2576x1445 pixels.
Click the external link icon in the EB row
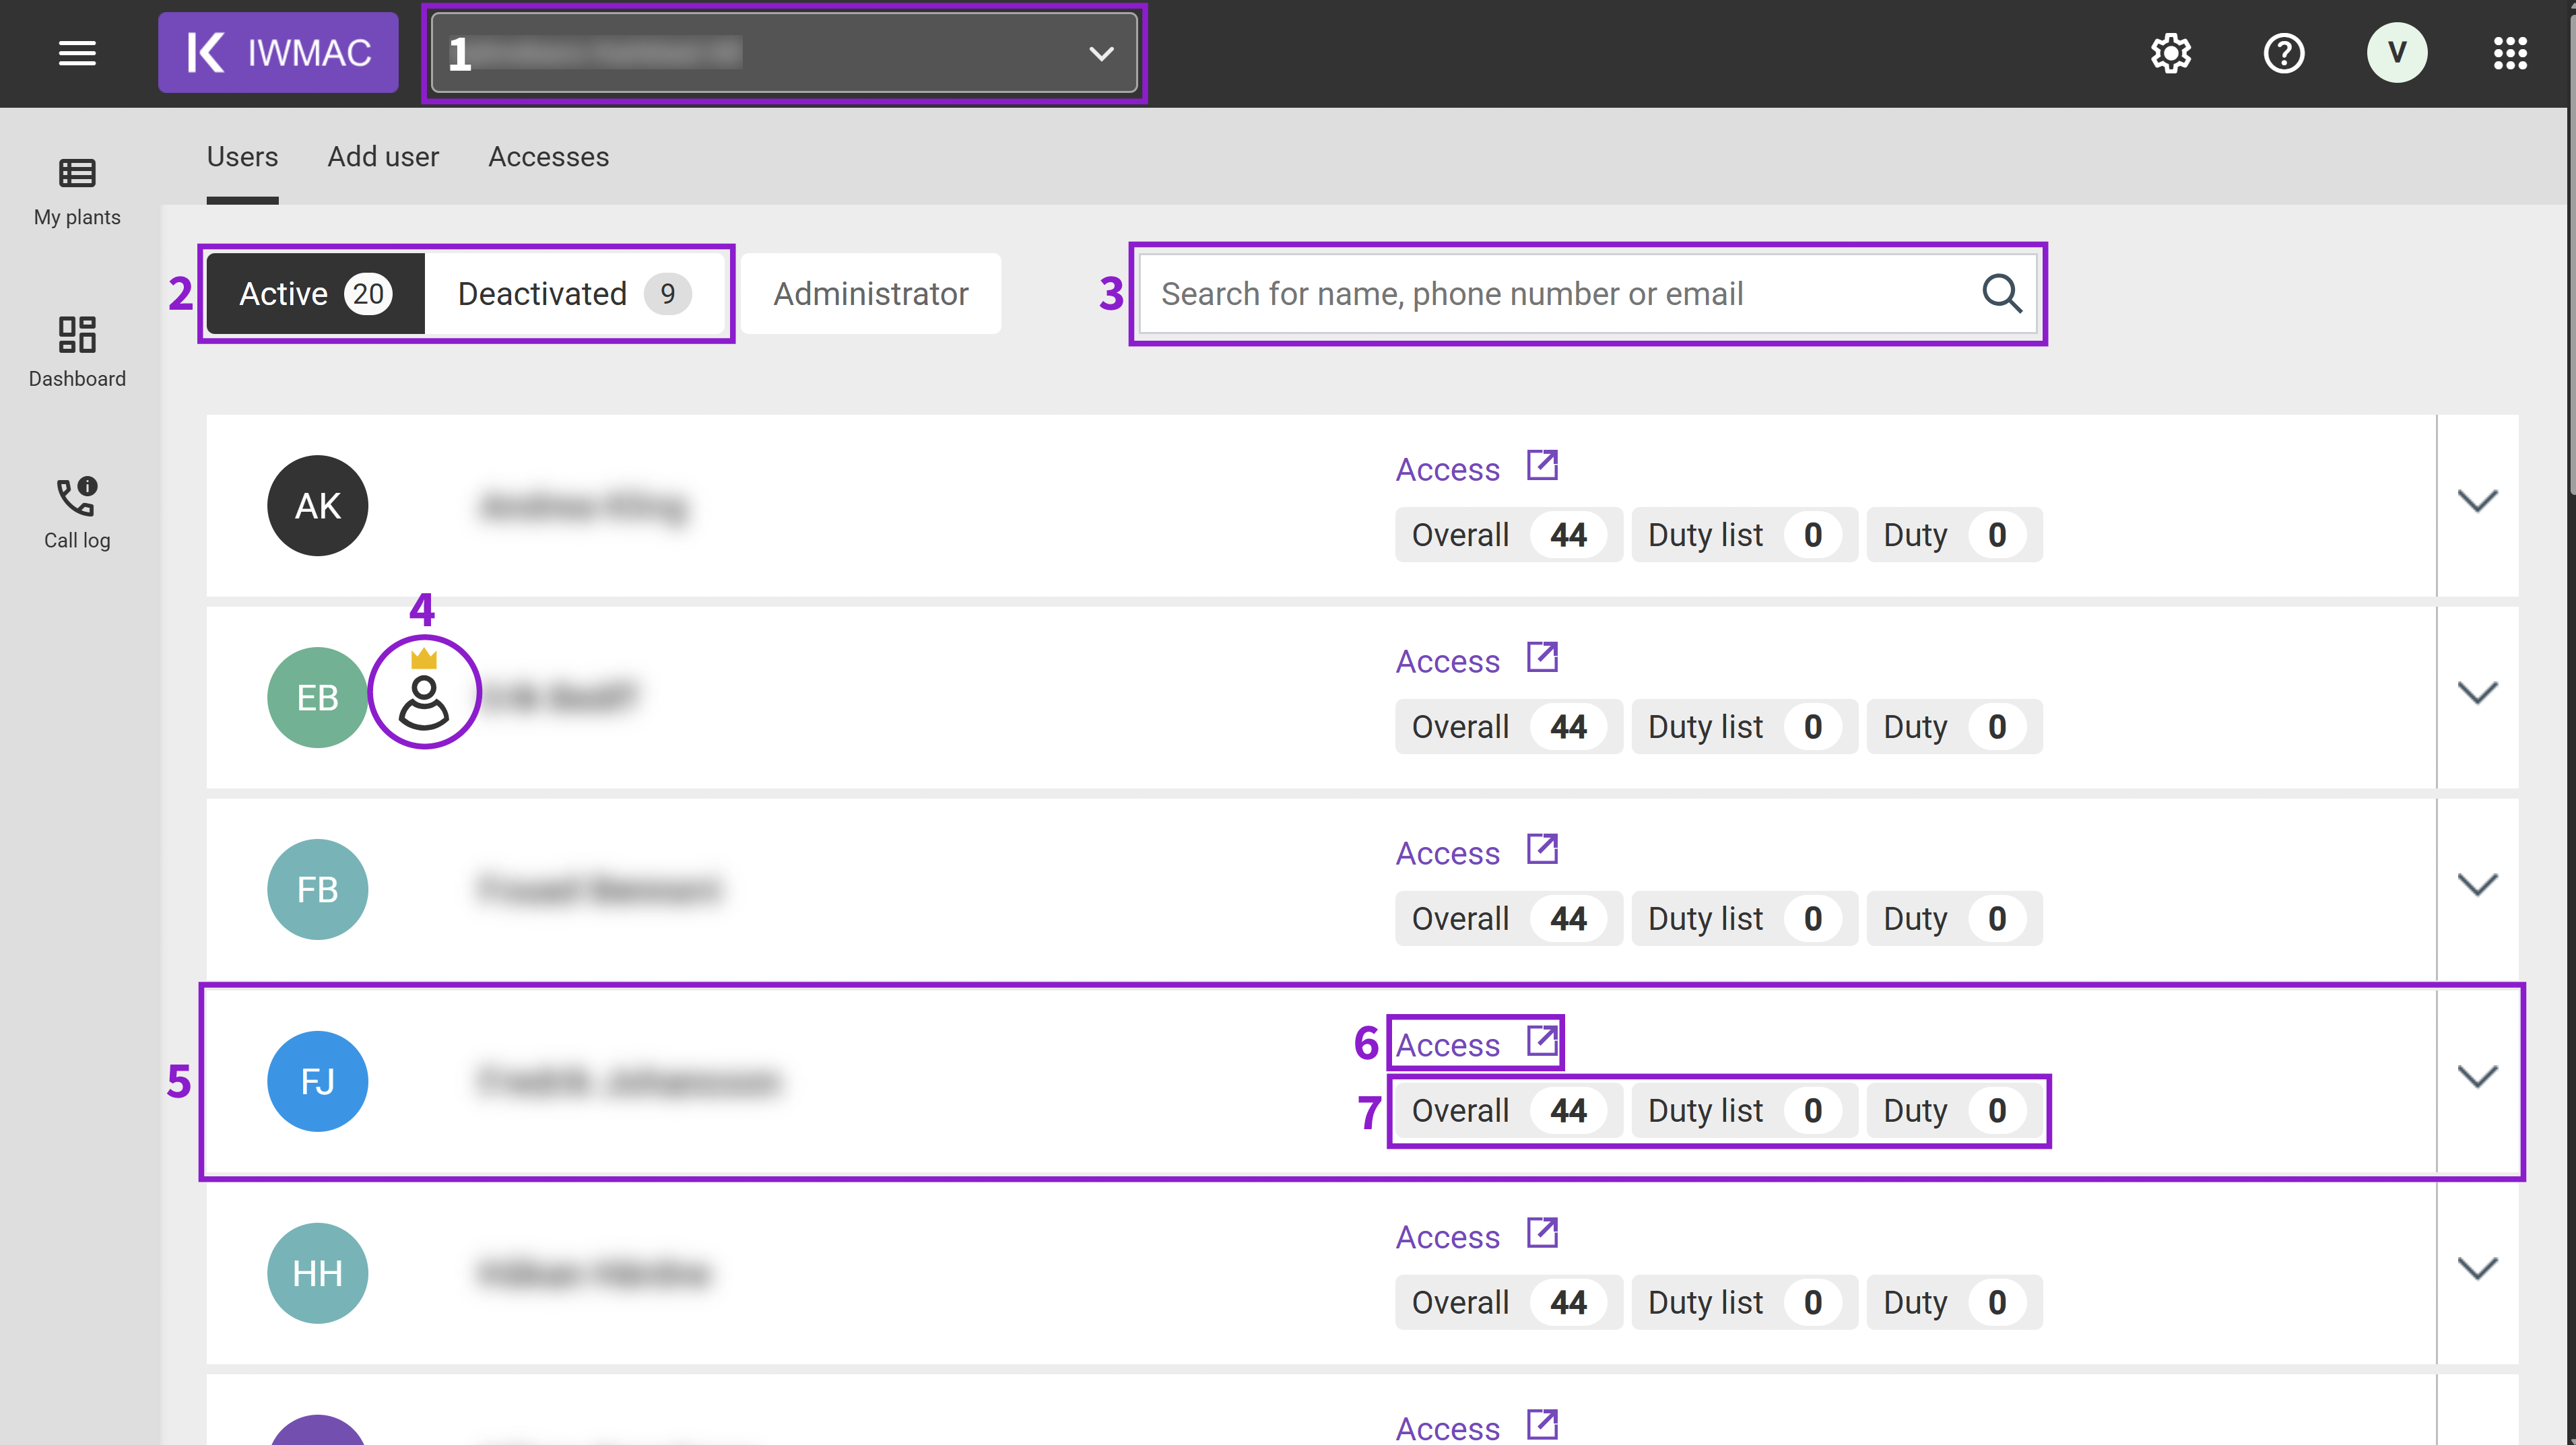point(1542,657)
